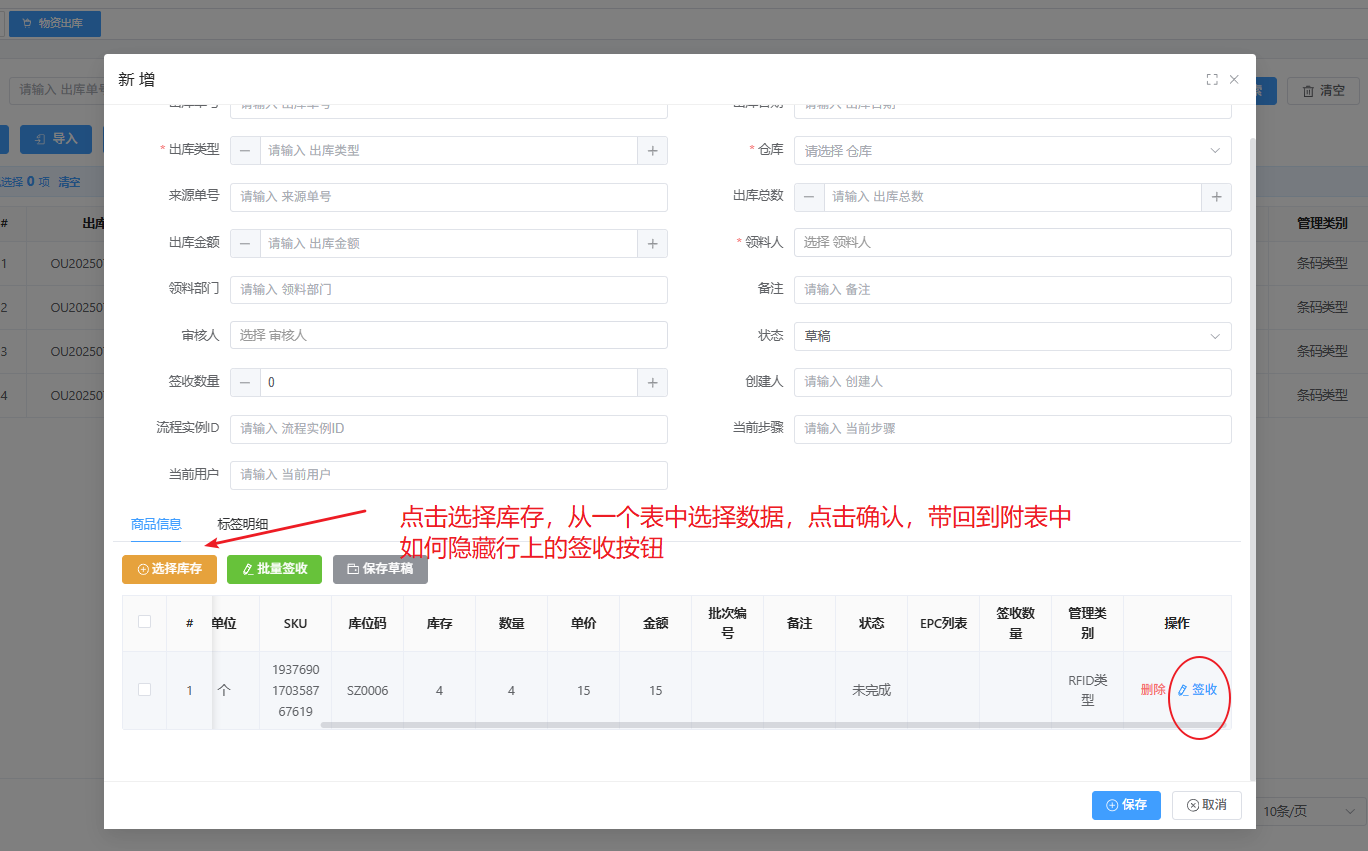Screen dimensions: 1368x851
Task: Click the 批量签收 green button
Action: (274, 569)
